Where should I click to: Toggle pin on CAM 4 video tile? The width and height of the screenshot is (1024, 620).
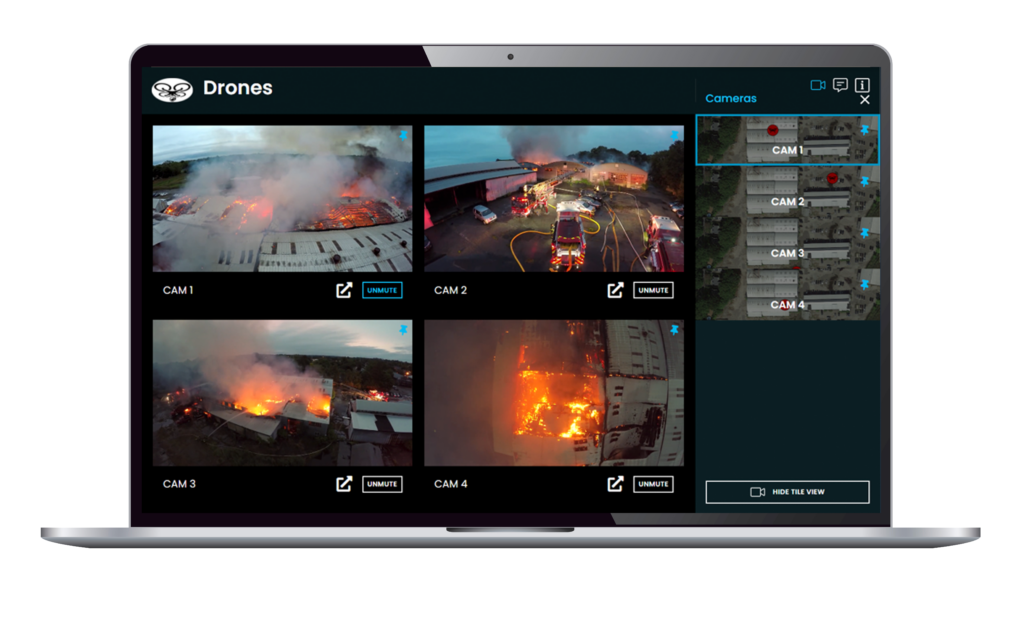(x=675, y=330)
